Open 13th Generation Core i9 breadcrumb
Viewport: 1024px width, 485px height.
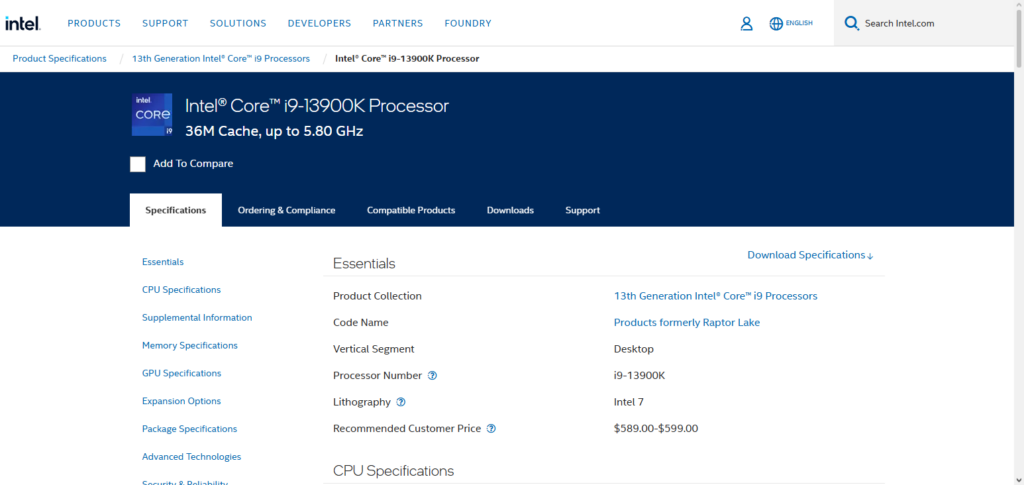pos(221,59)
